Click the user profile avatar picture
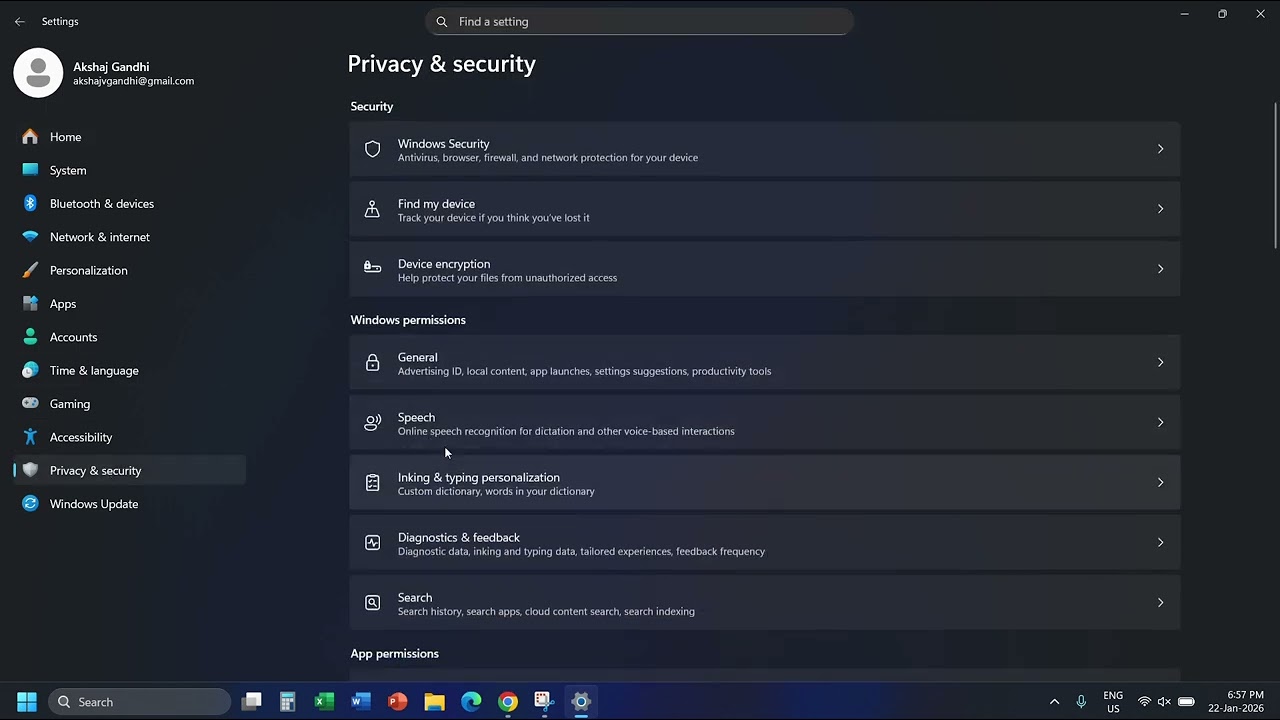The width and height of the screenshot is (1280, 720). pyautogui.click(x=38, y=72)
